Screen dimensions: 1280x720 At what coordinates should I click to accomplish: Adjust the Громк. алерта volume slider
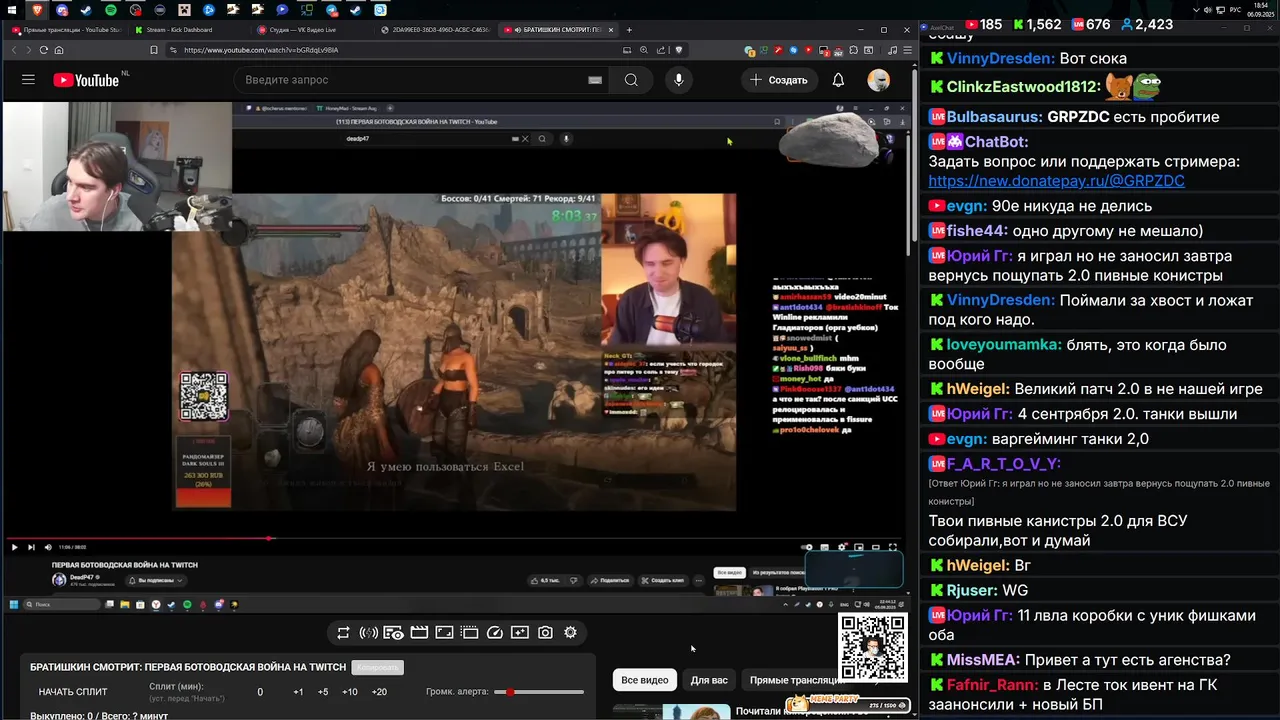(541, 692)
